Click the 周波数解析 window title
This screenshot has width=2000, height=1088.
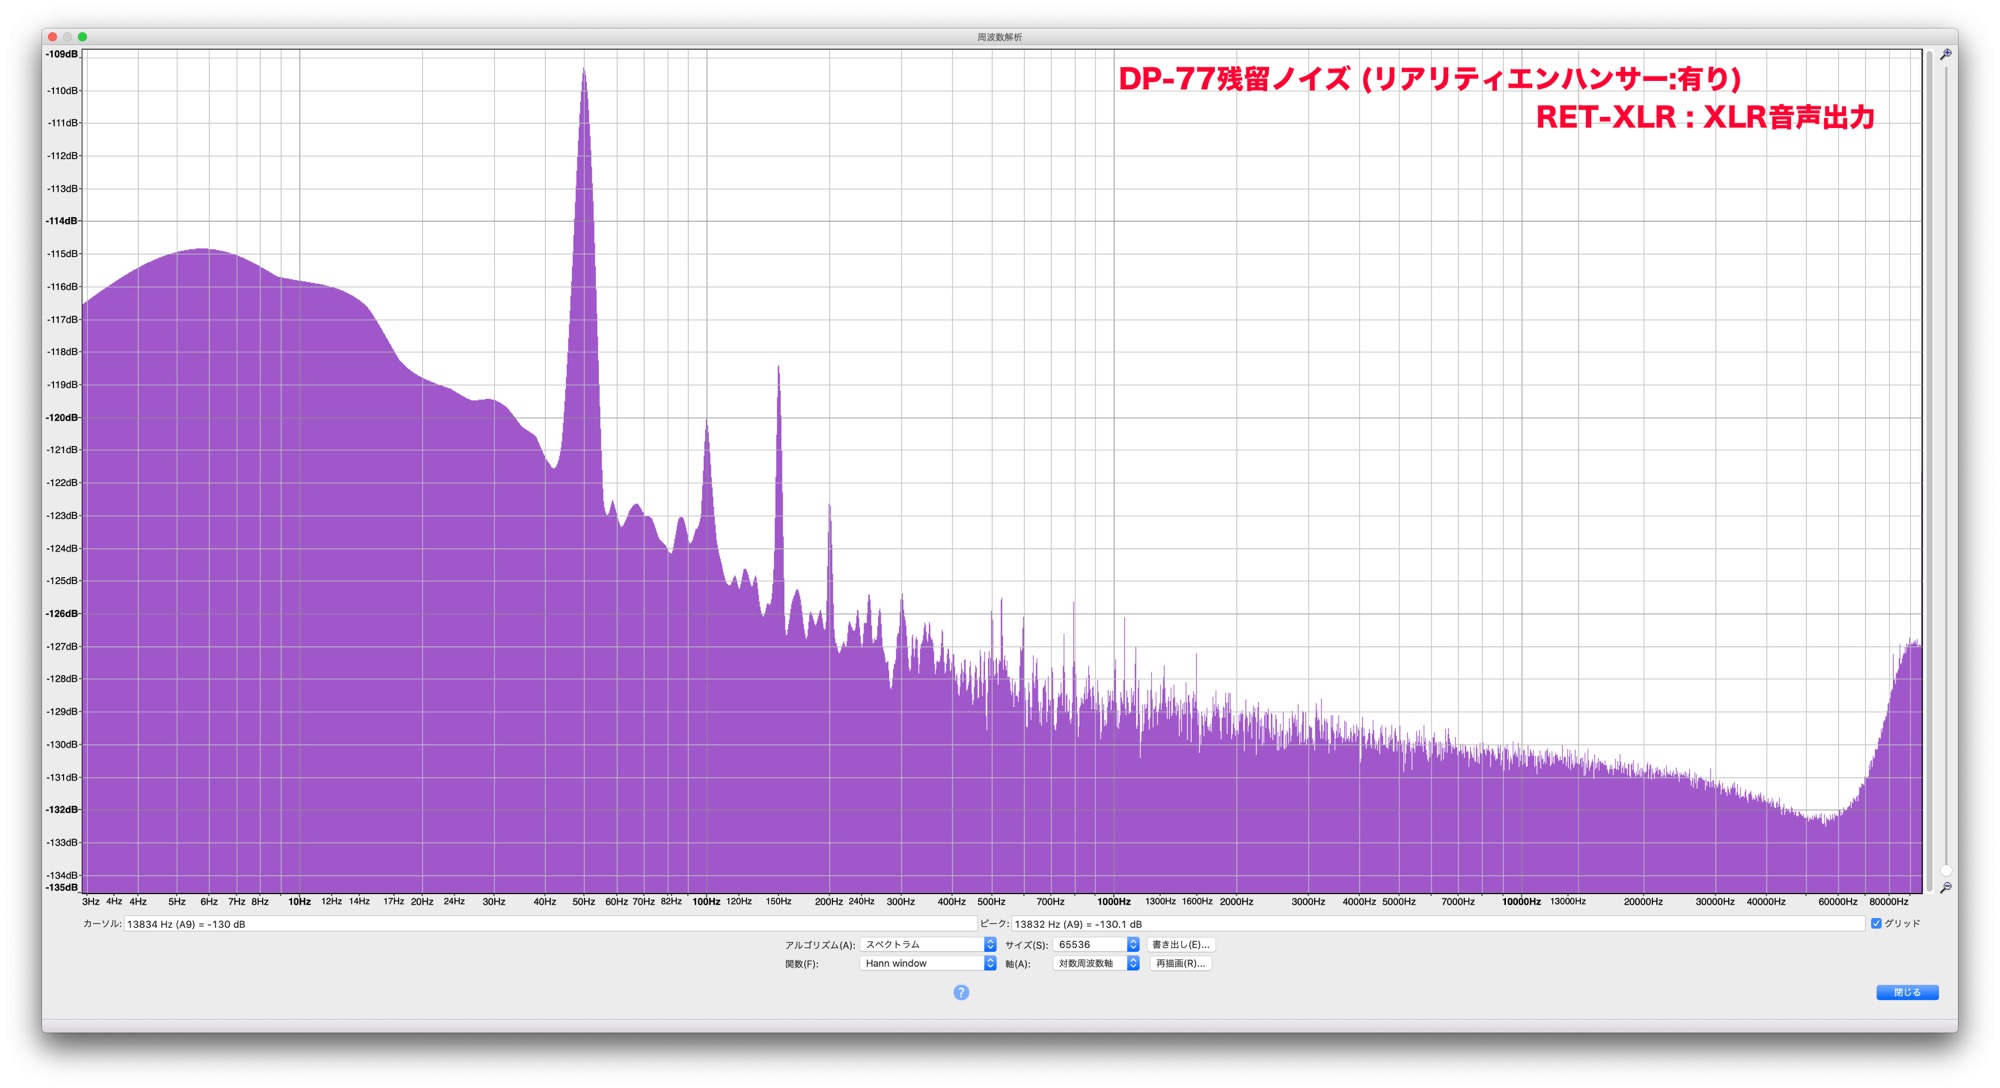[x=999, y=37]
